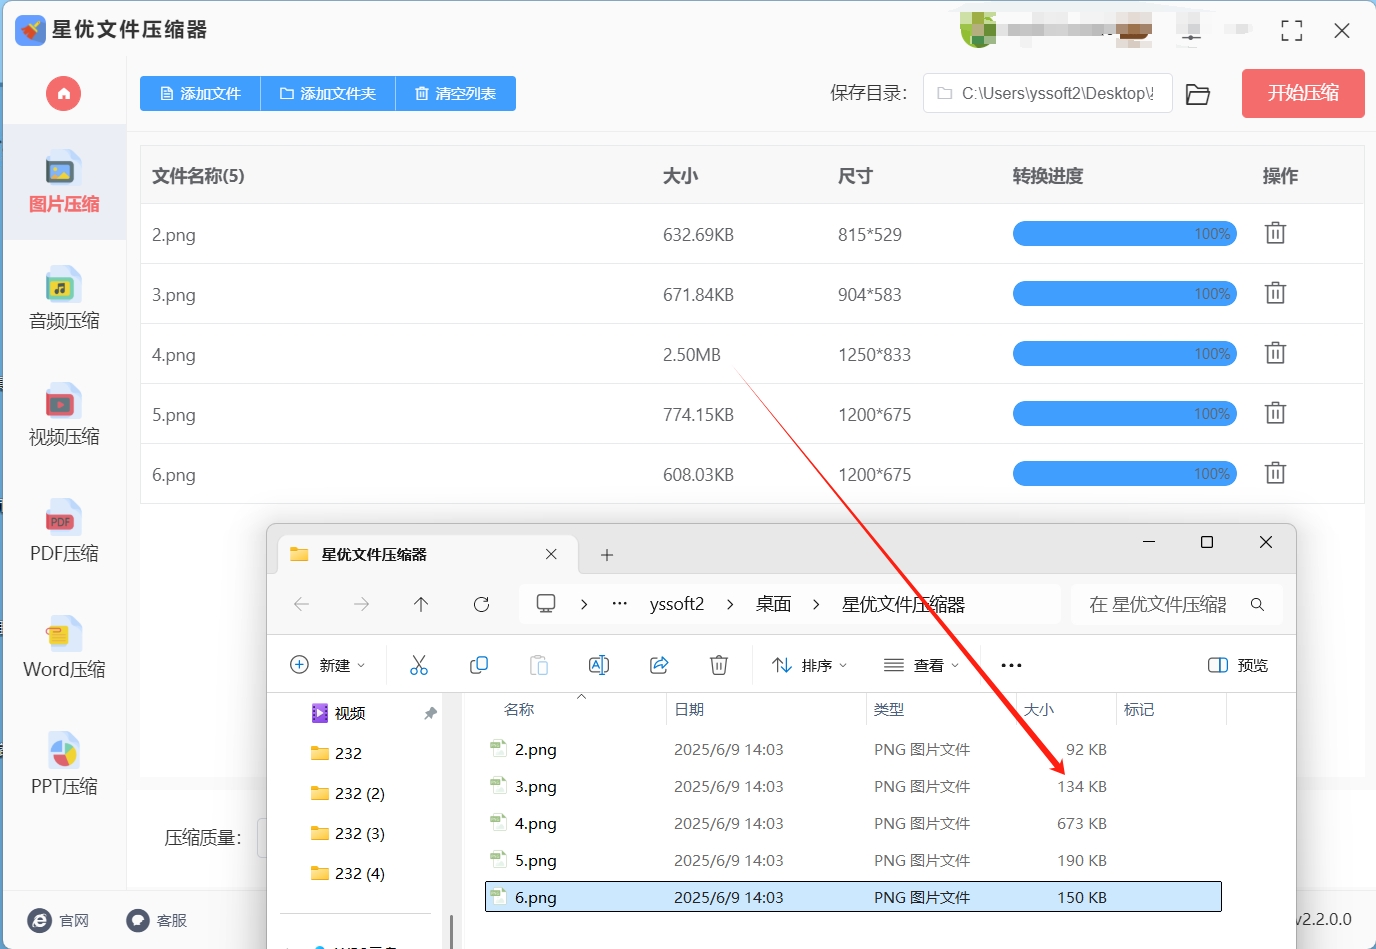Click 开始压缩 start compression button

click(x=1303, y=93)
